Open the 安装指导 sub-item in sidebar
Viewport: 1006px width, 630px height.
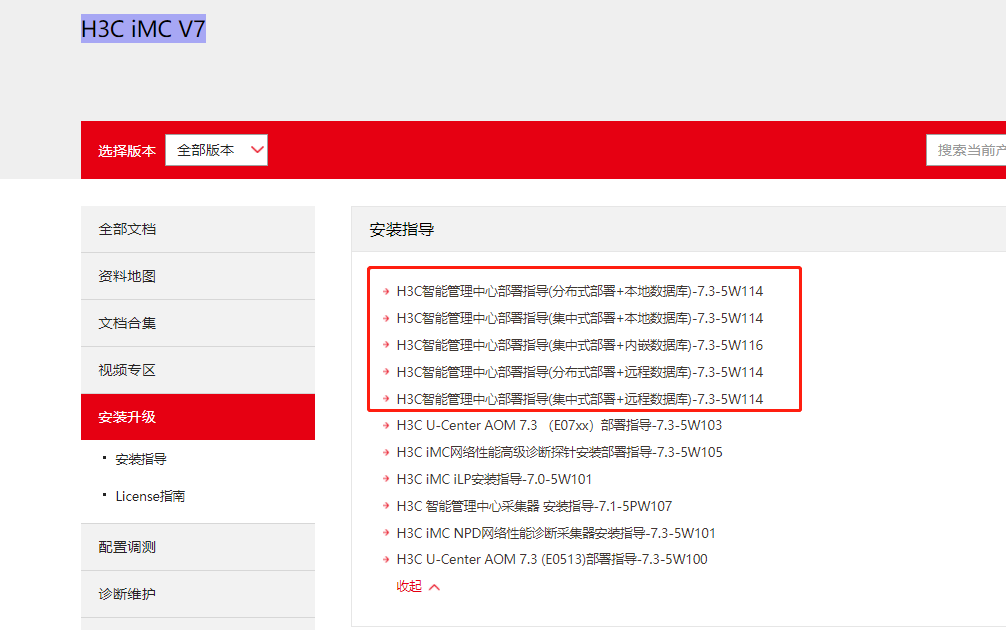pos(141,459)
